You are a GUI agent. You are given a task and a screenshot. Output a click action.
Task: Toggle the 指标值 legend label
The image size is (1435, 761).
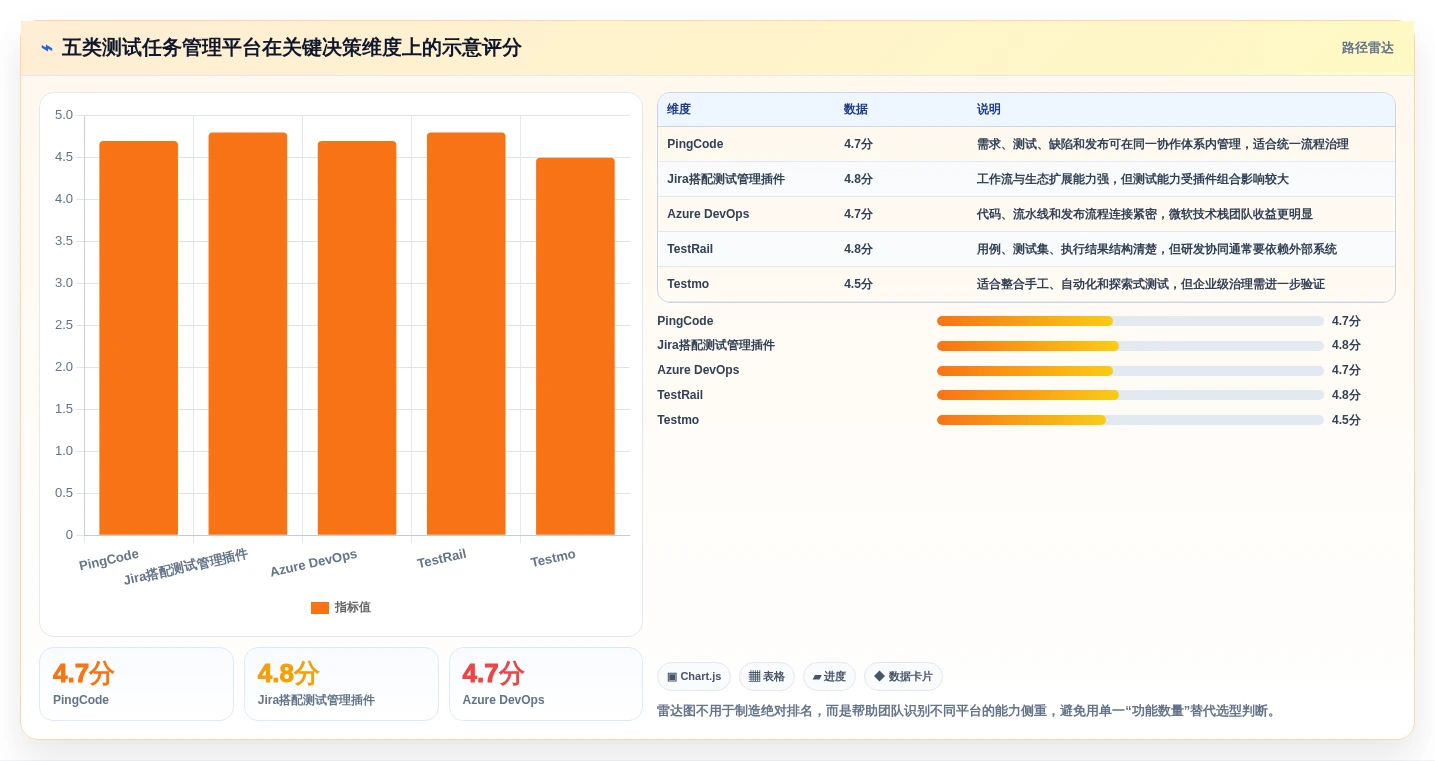point(352,607)
